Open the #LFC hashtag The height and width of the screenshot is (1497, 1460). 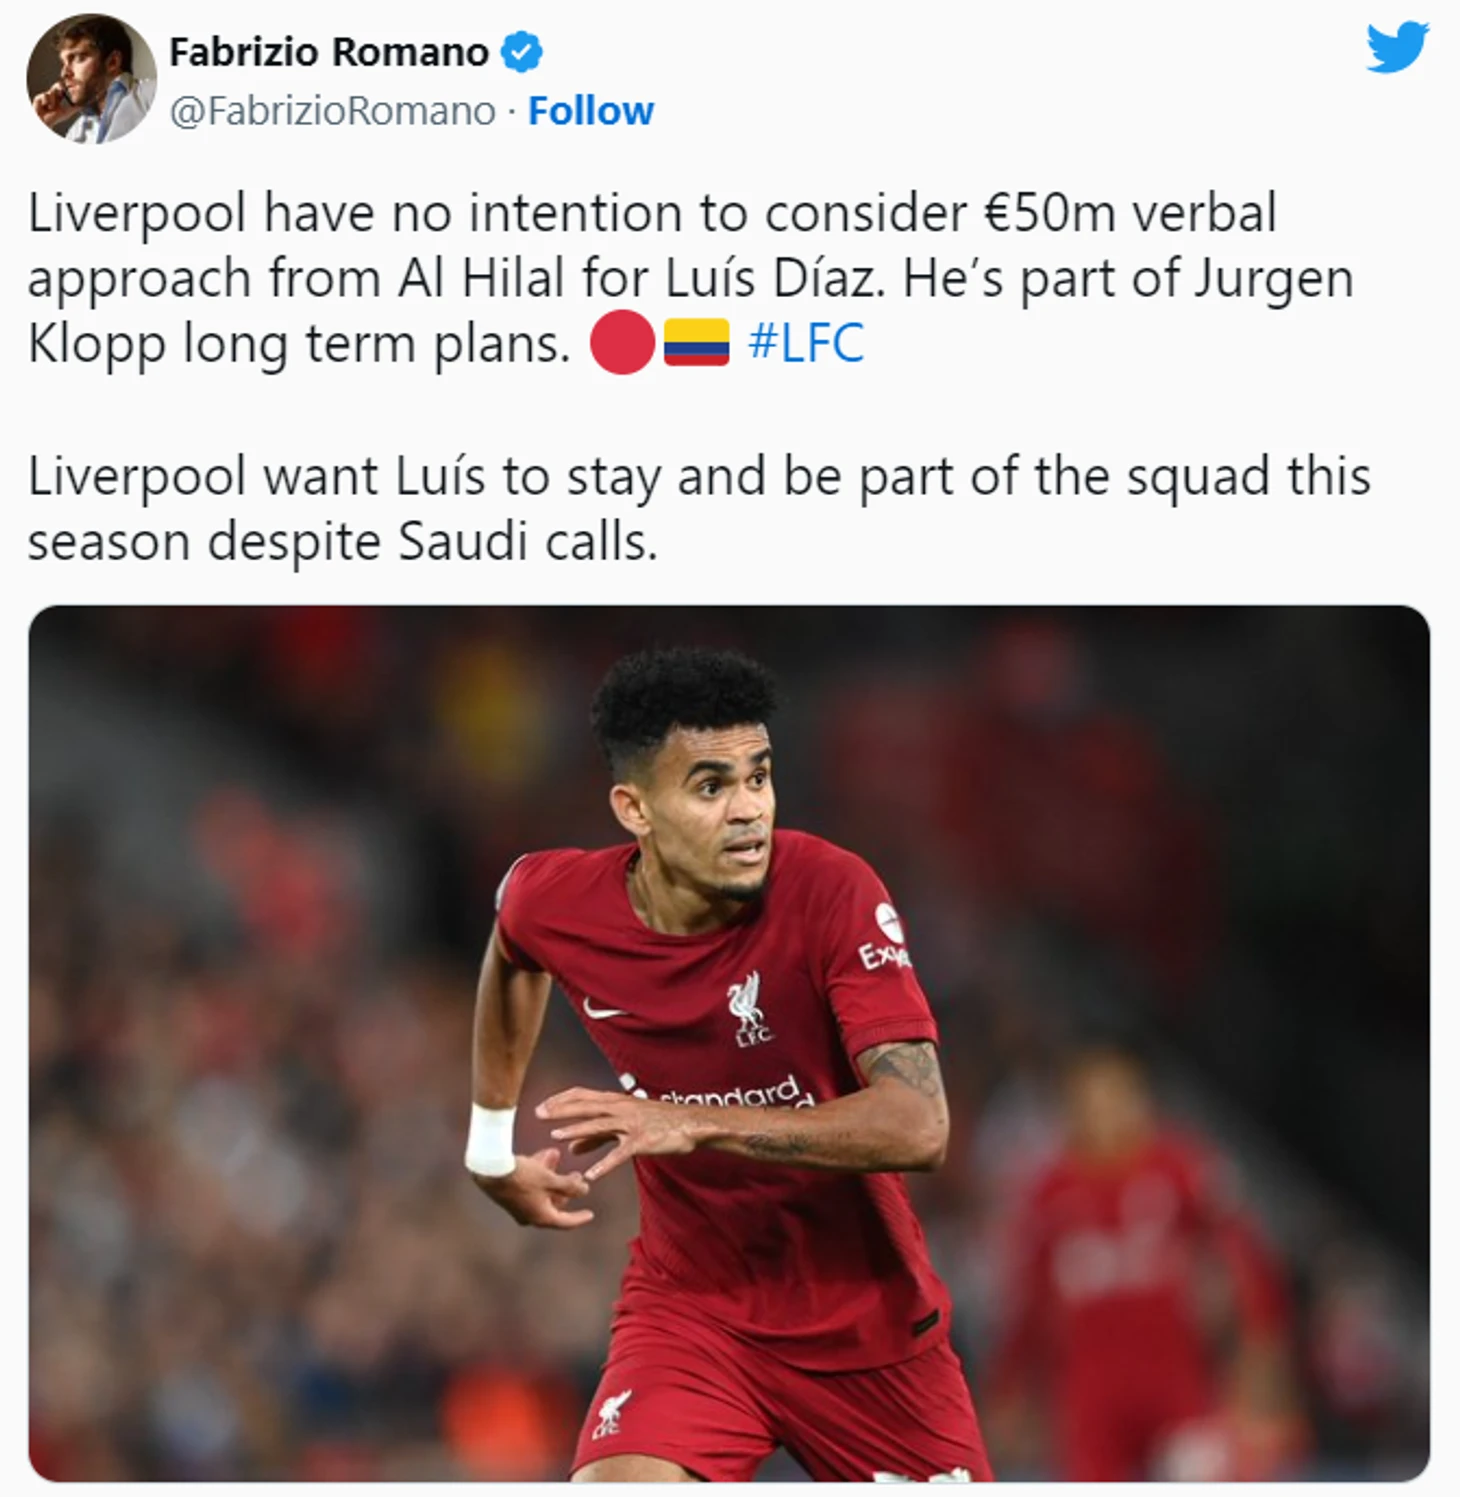[806, 343]
